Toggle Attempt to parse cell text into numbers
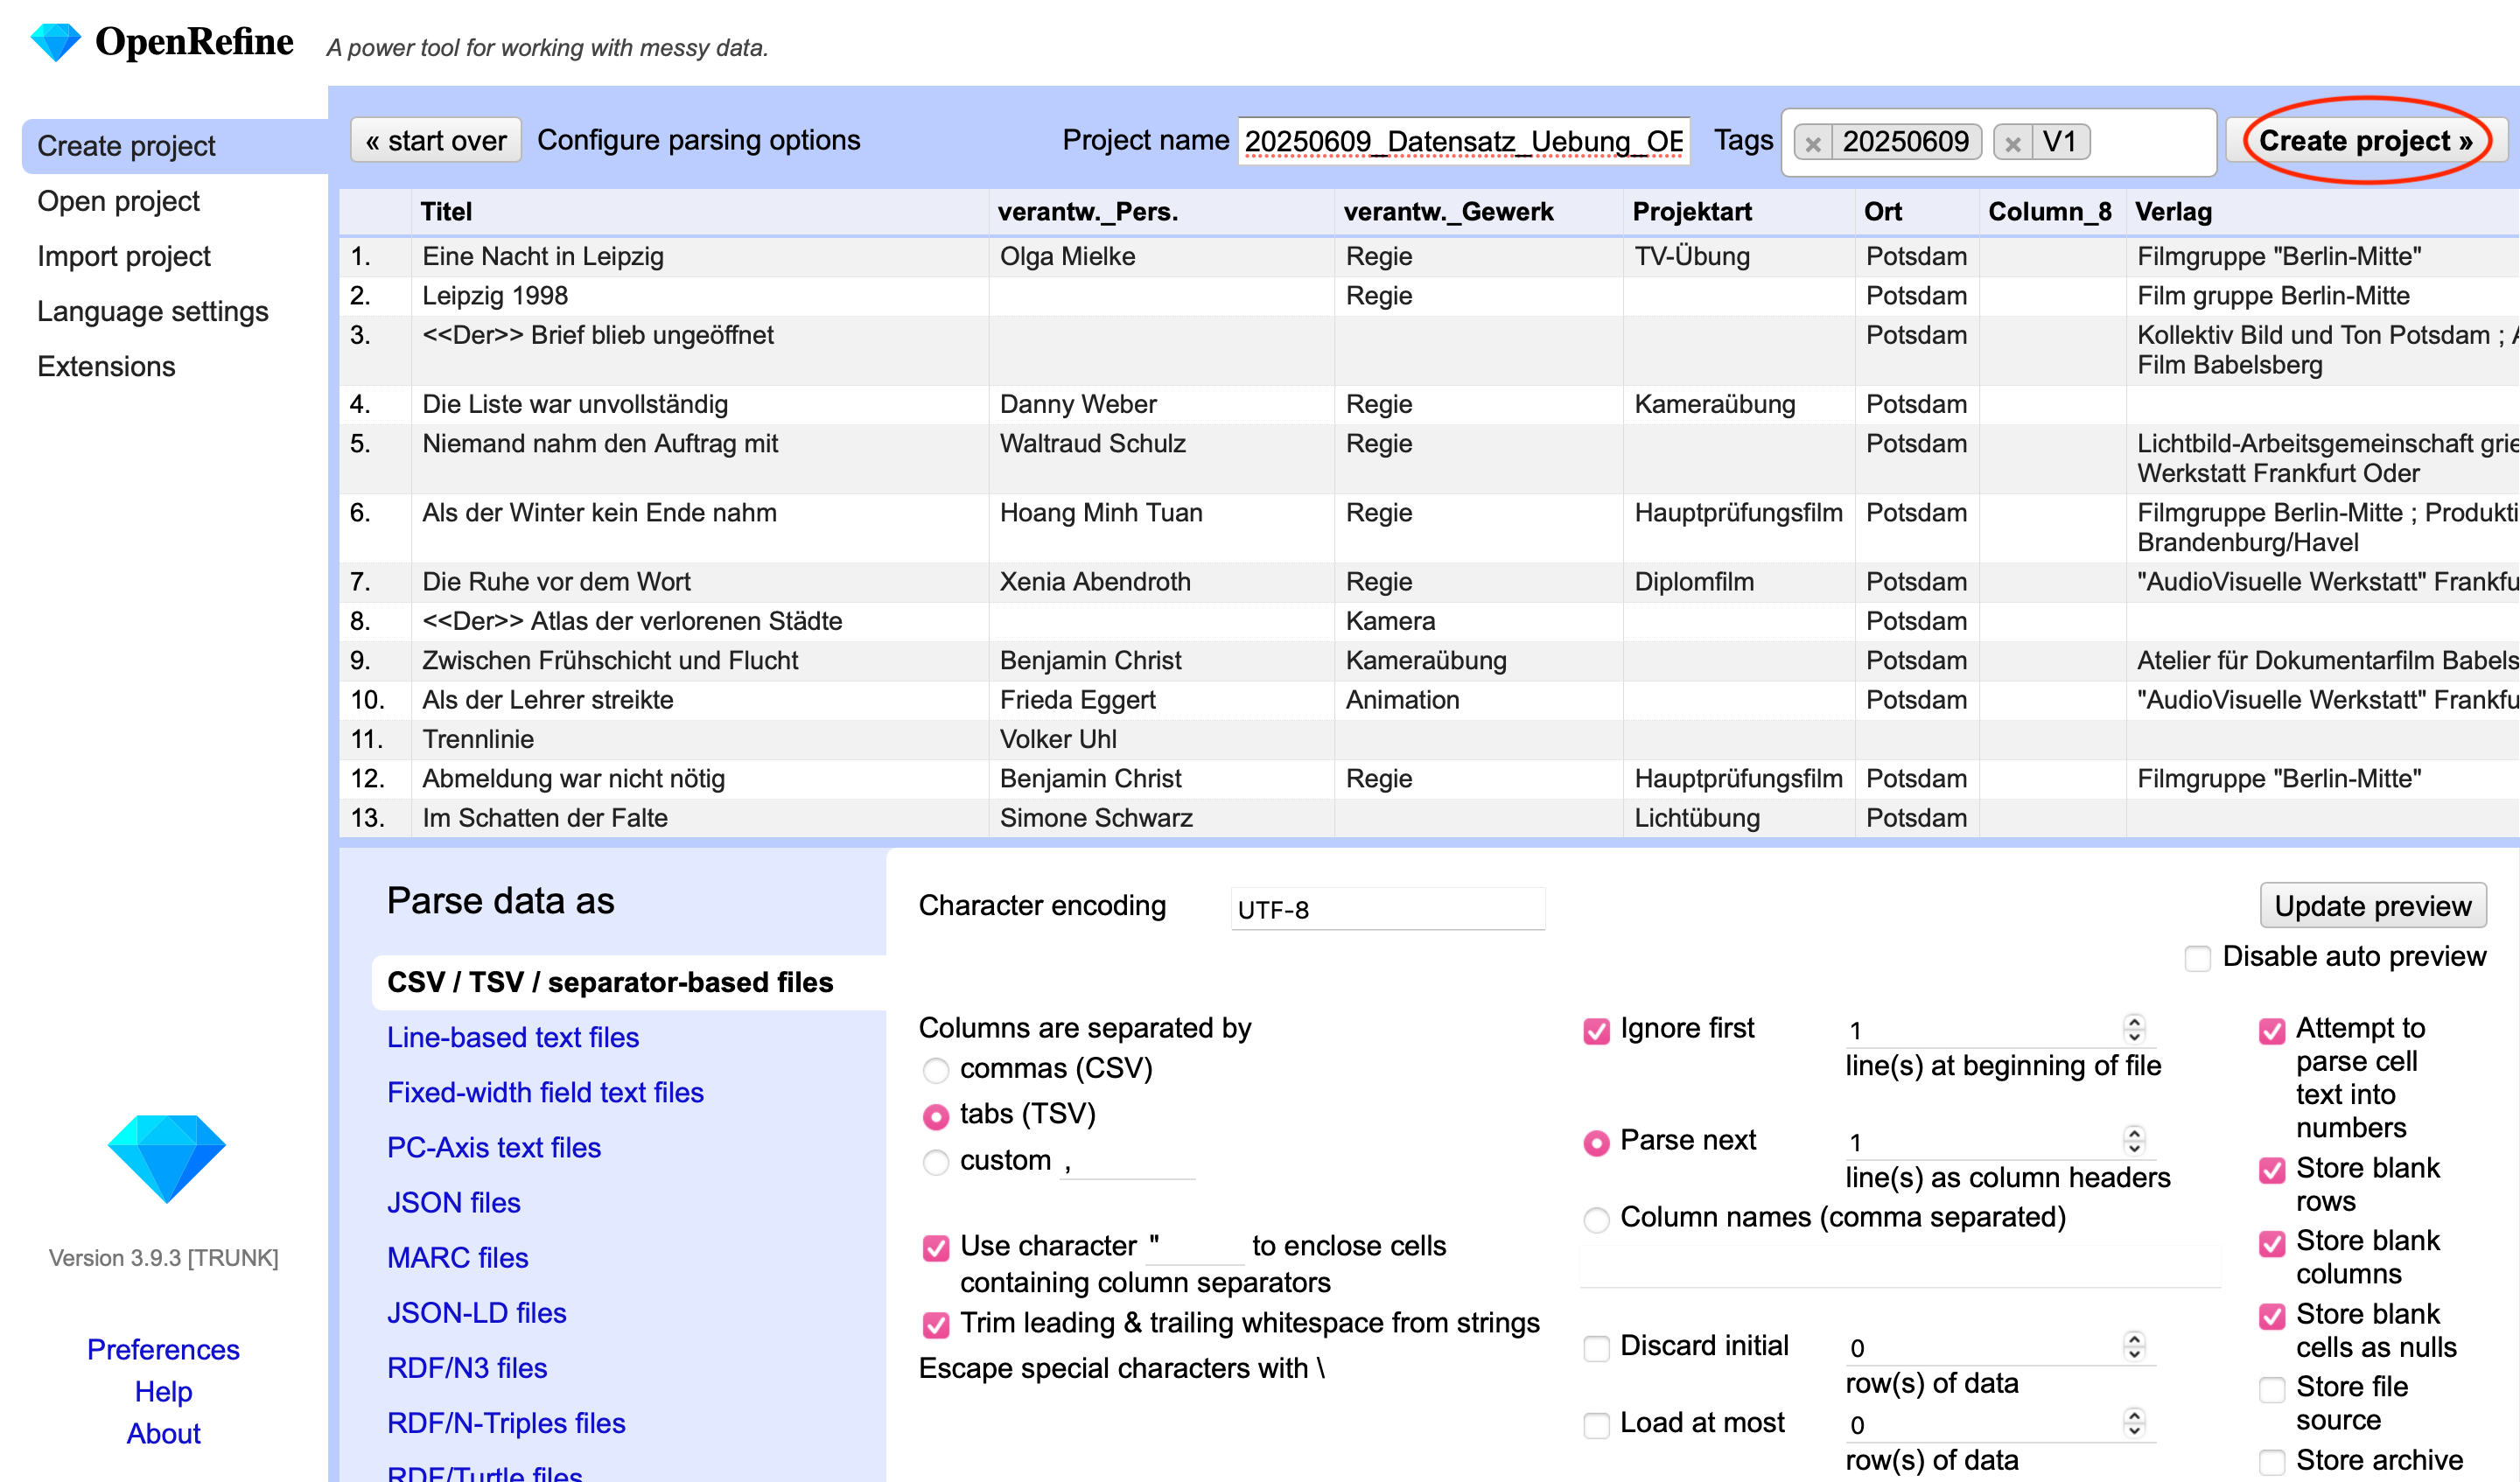 tap(2272, 1030)
